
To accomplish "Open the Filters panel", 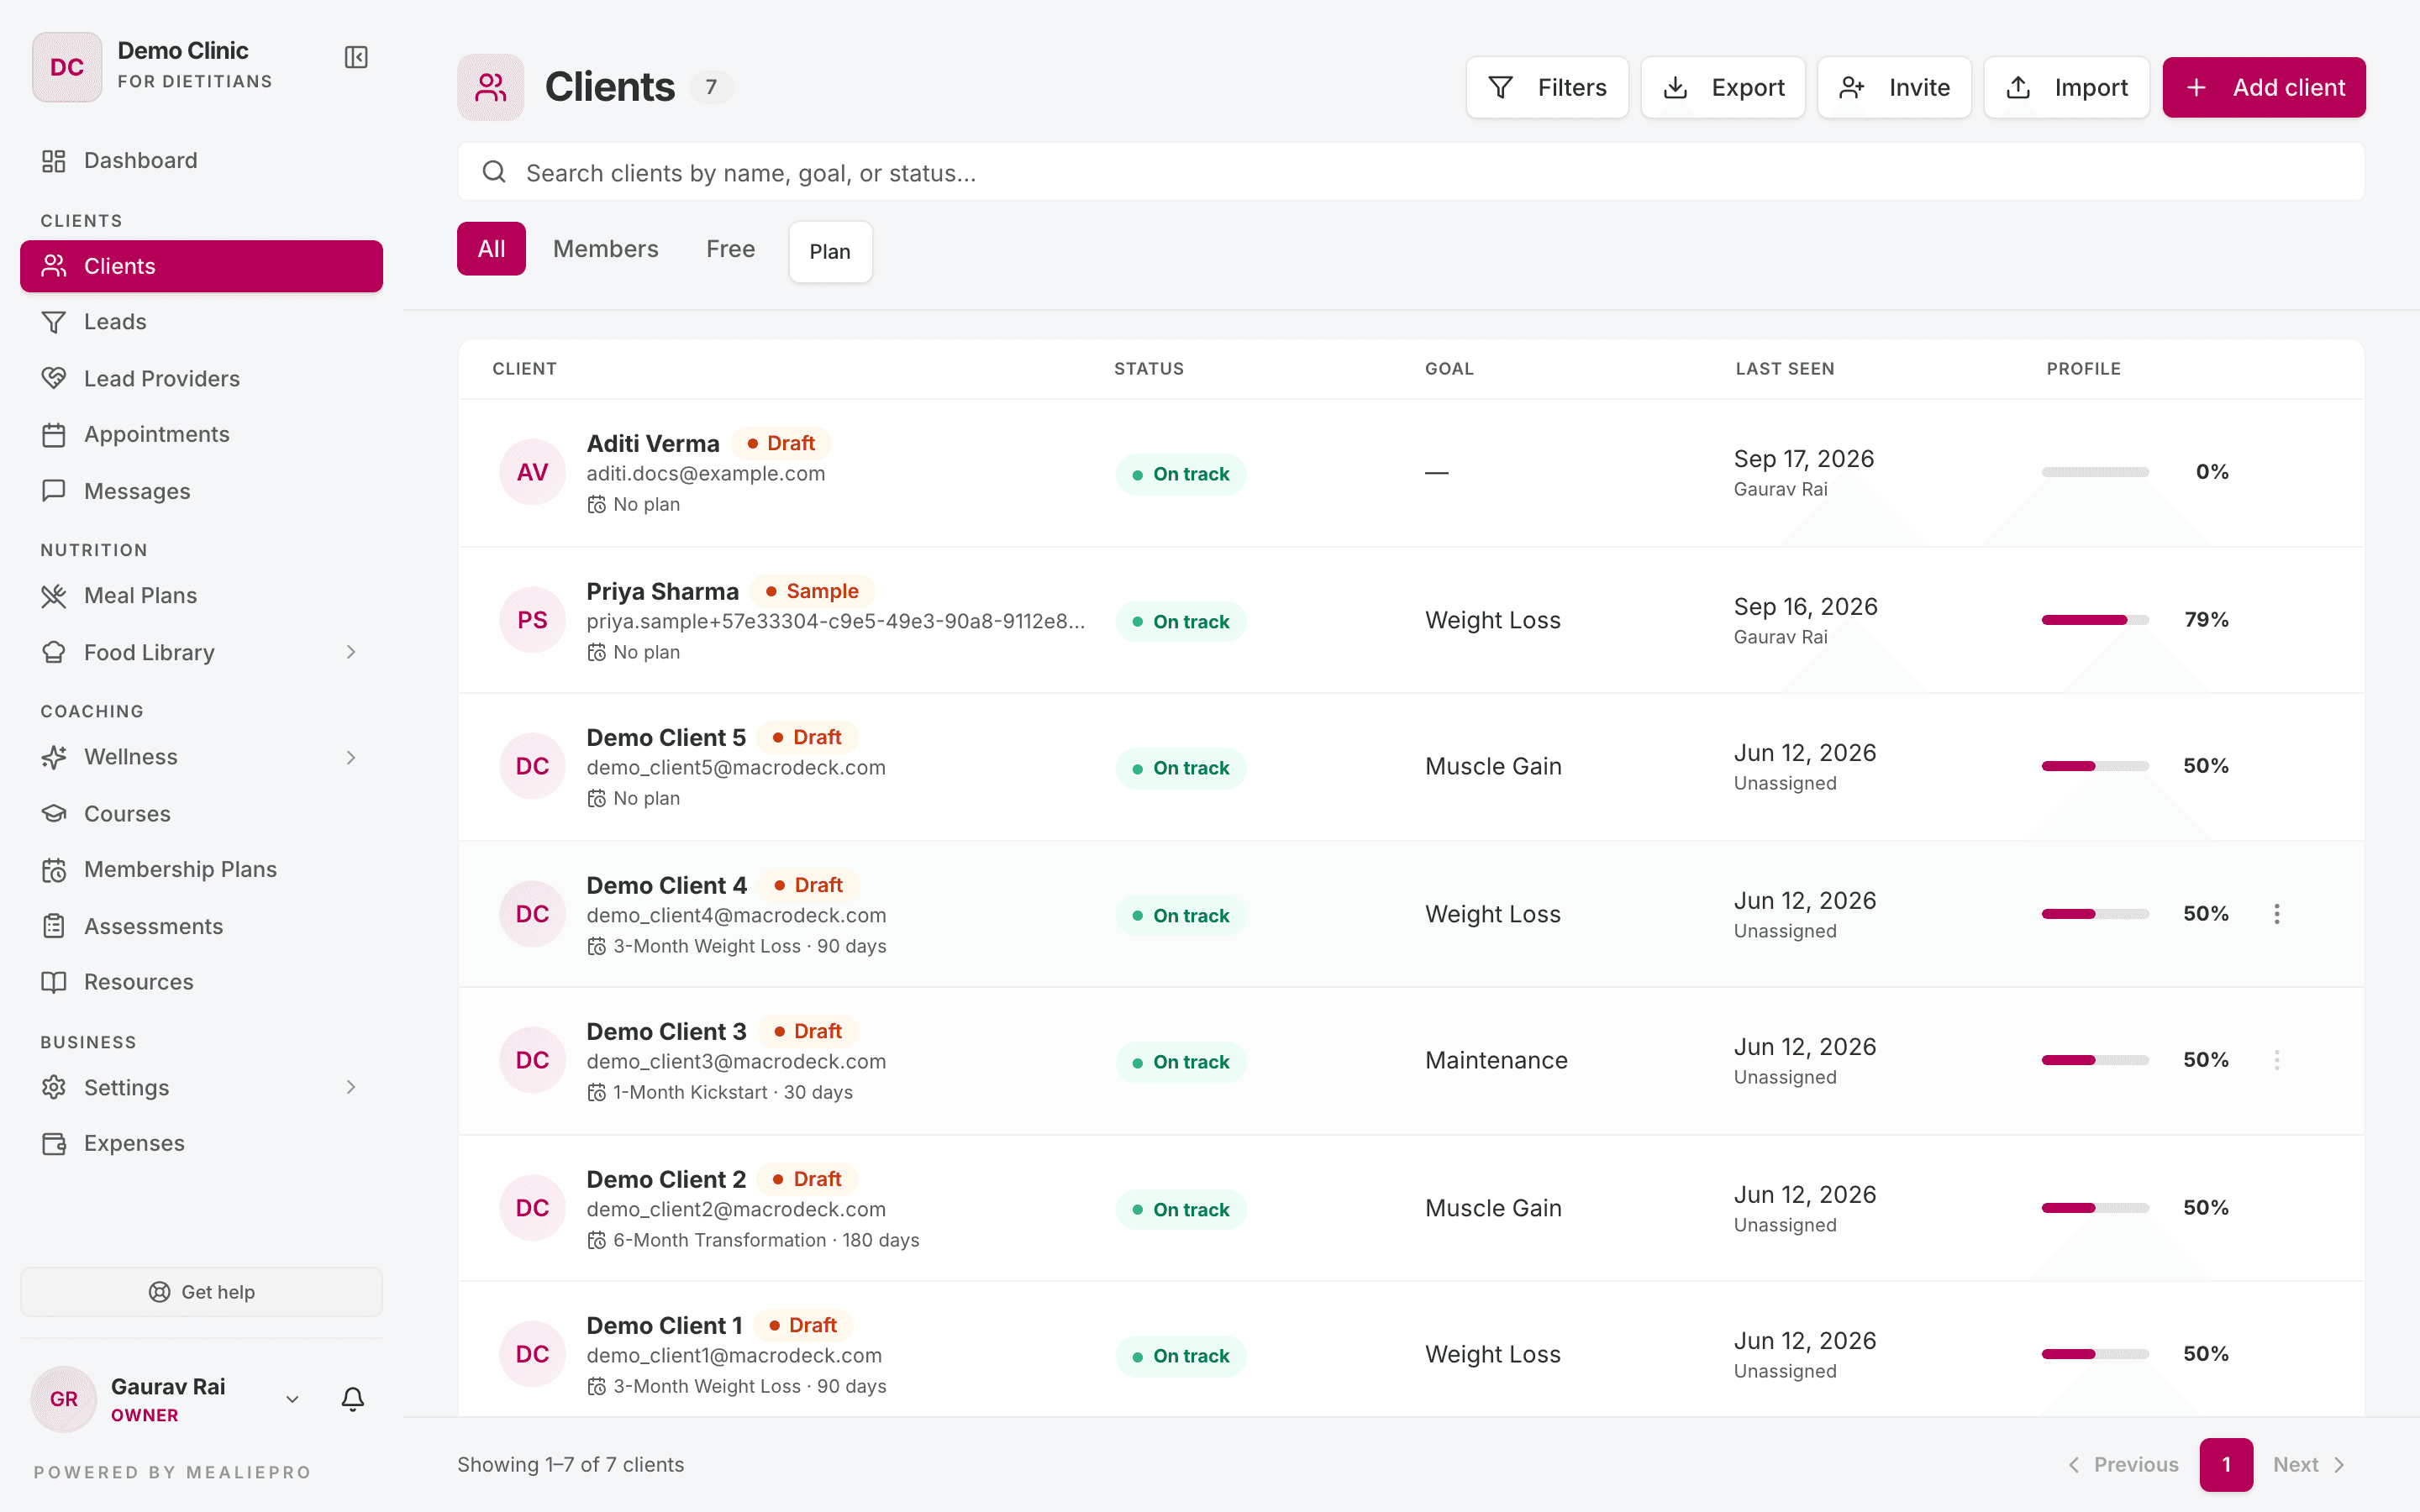I will [1547, 87].
